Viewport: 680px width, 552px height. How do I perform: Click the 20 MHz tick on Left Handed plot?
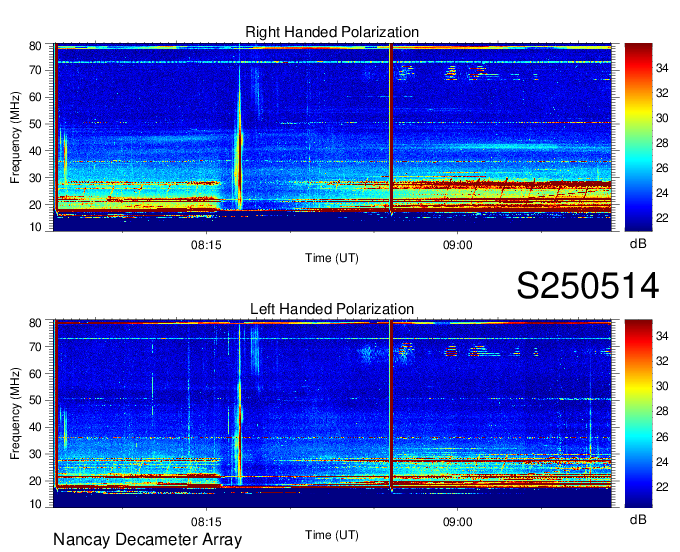(35, 481)
